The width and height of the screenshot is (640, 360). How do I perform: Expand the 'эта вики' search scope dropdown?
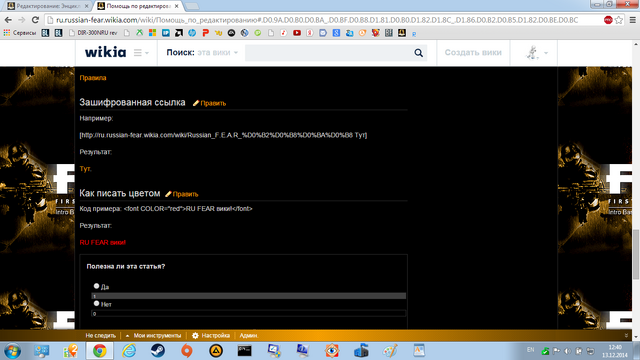[x=217, y=53]
